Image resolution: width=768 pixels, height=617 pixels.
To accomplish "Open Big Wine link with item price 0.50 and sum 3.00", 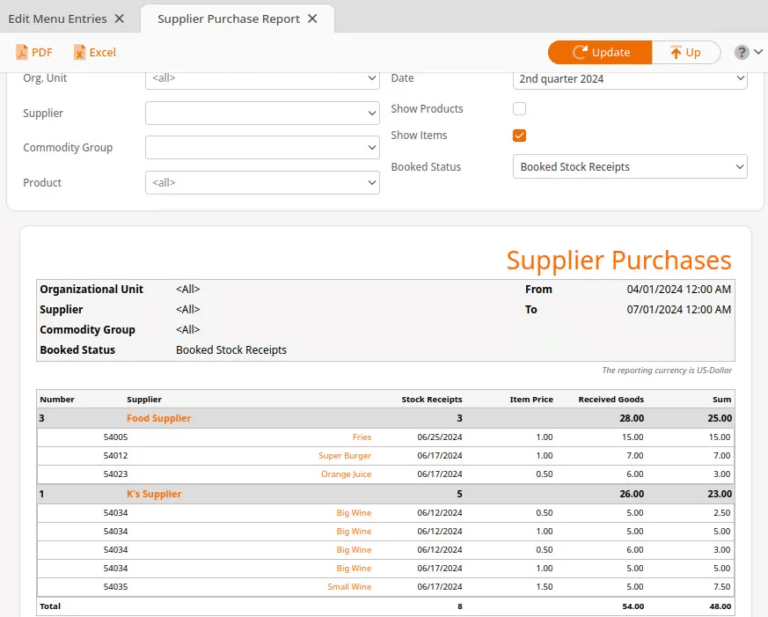I will (354, 550).
